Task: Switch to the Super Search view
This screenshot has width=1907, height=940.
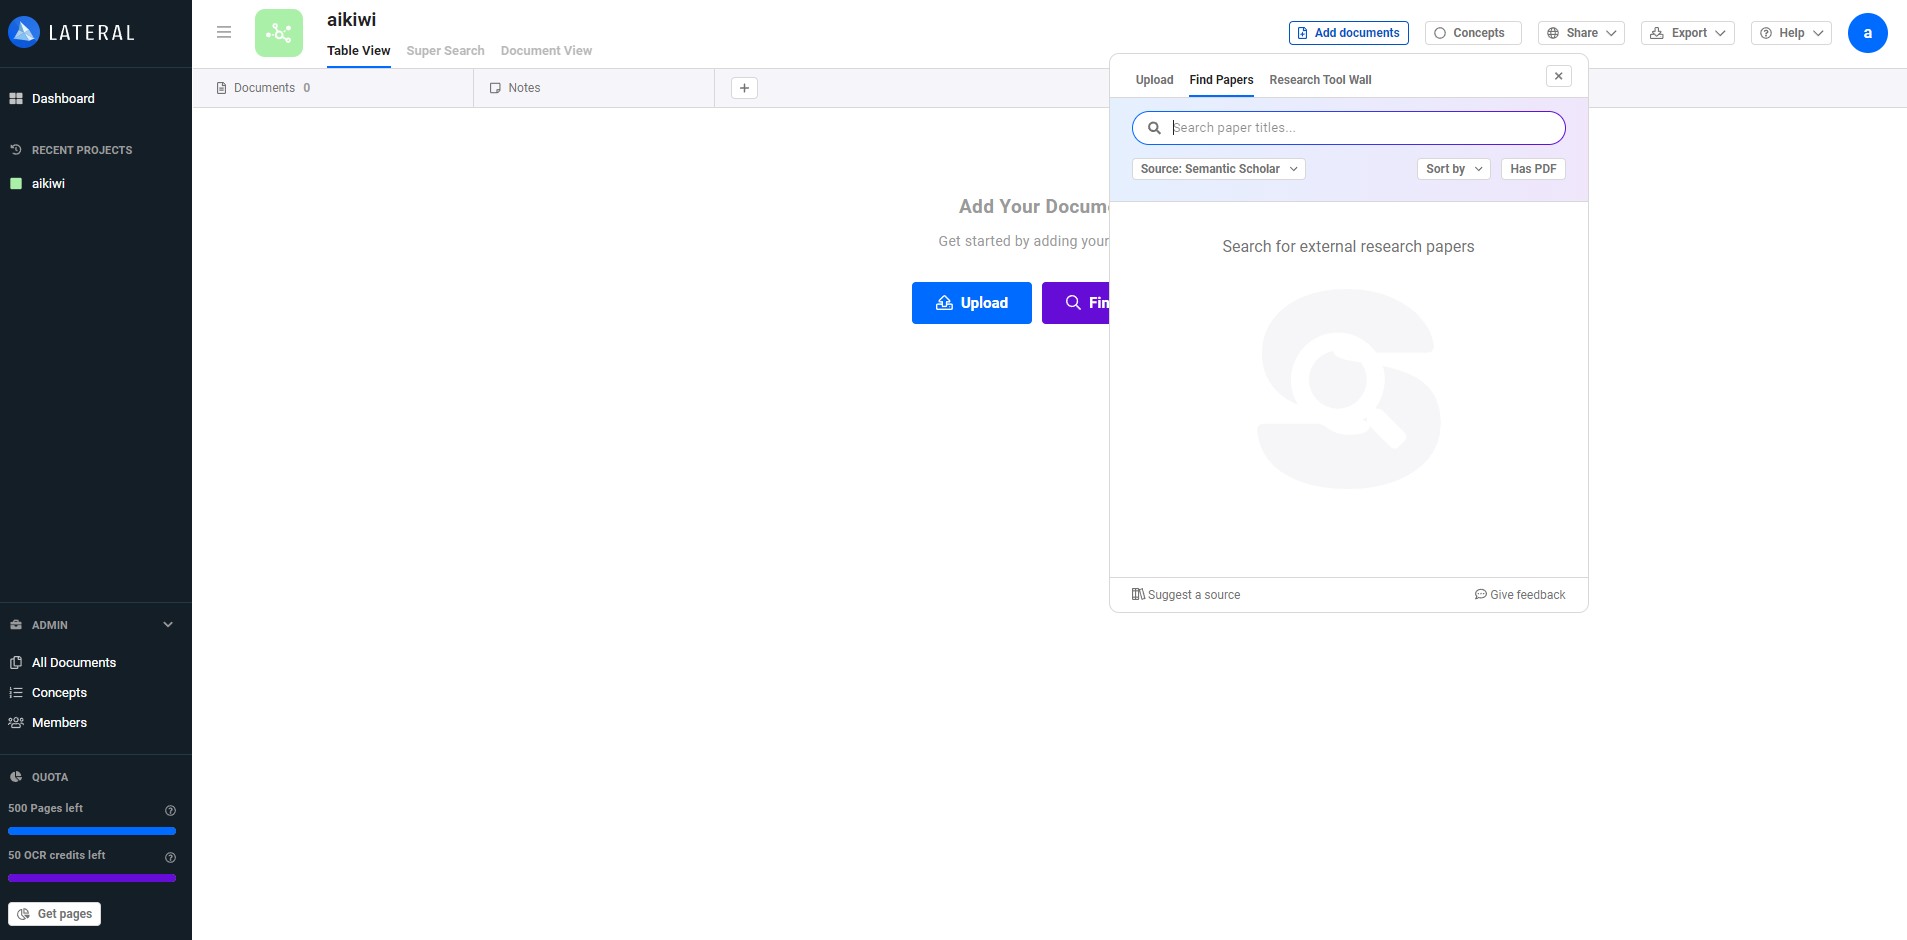Action: click(x=445, y=51)
